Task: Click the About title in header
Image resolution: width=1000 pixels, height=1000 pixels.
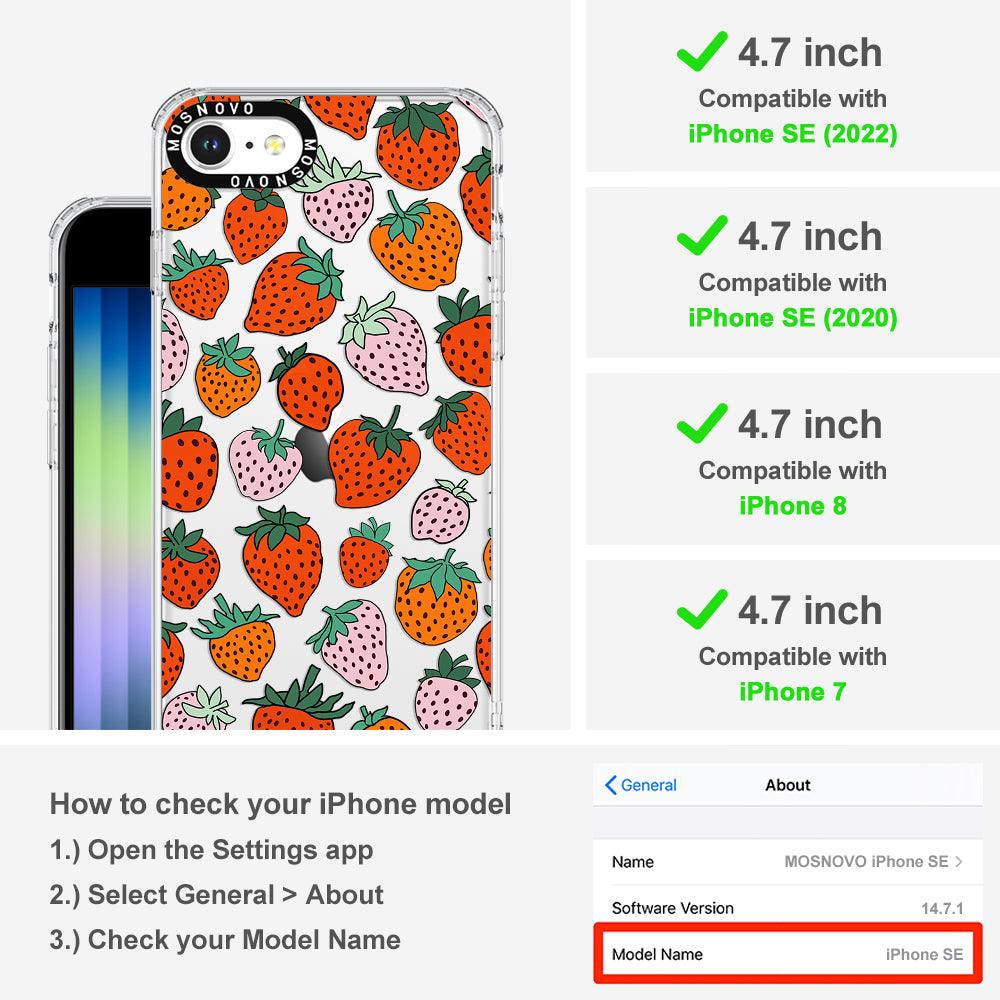Action: tap(788, 785)
